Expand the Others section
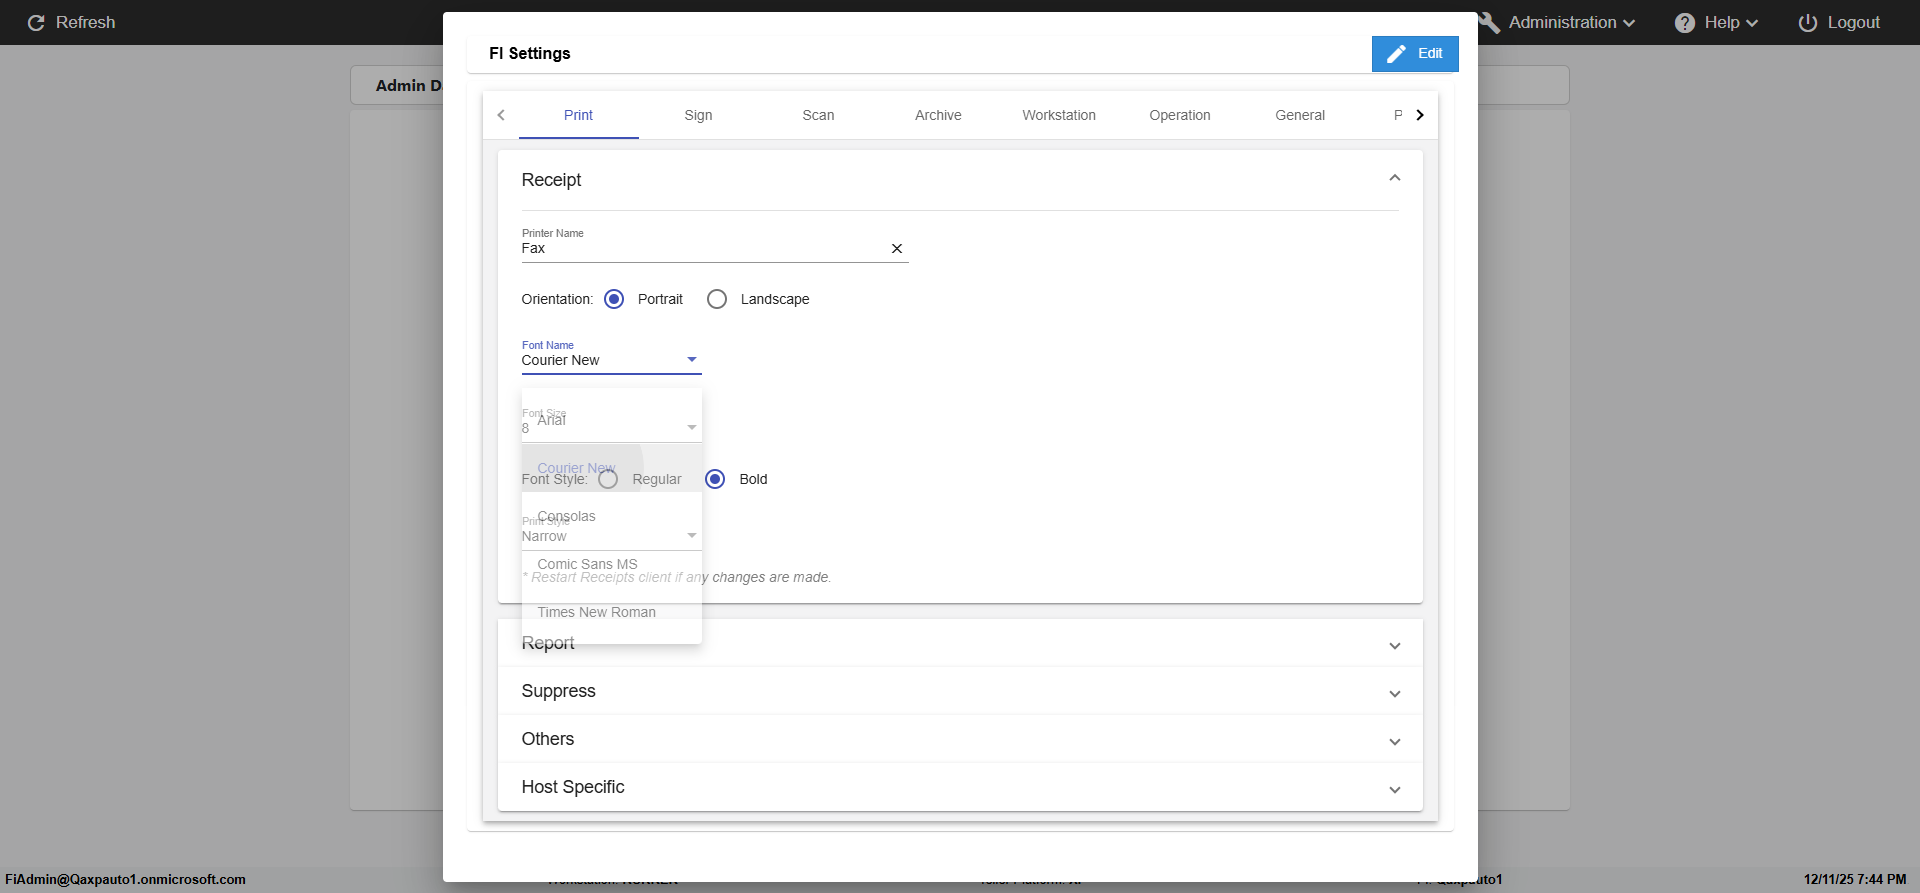Screen dimensions: 1920x893 coord(1394,741)
